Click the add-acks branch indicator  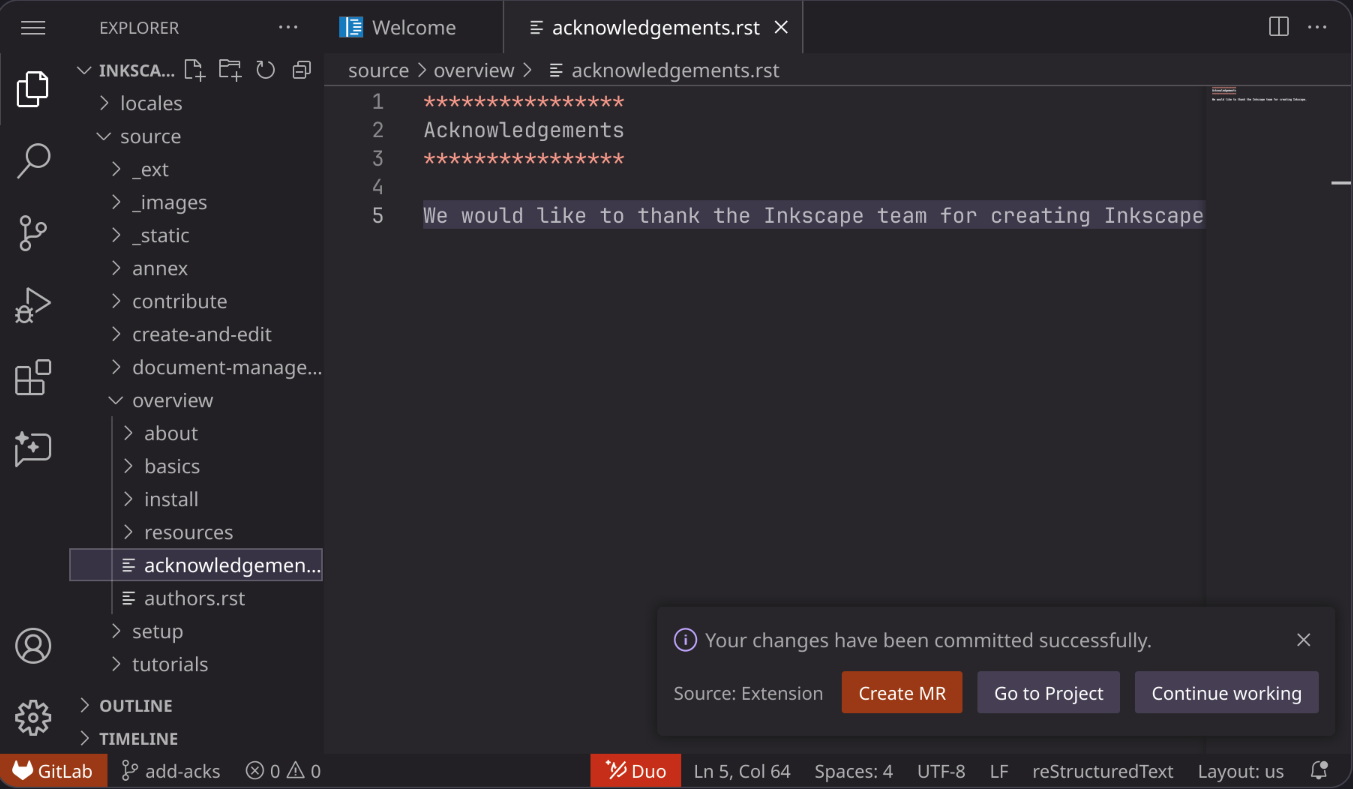pos(170,771)
